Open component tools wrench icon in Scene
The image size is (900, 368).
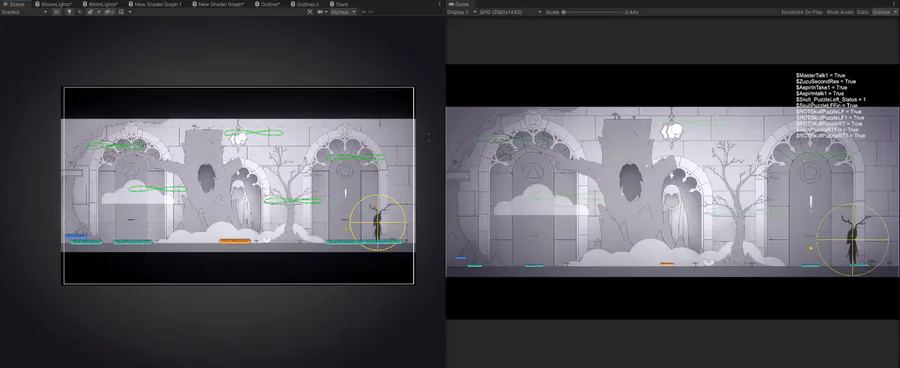(310, 11)
